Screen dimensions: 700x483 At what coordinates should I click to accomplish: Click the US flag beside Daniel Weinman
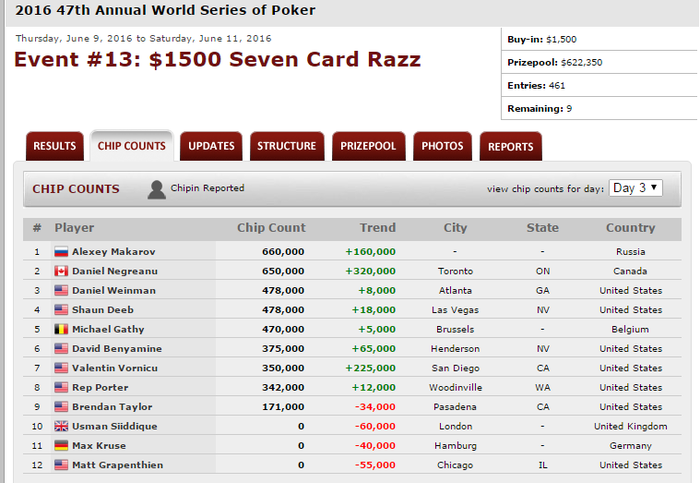[x=61, y=291]
